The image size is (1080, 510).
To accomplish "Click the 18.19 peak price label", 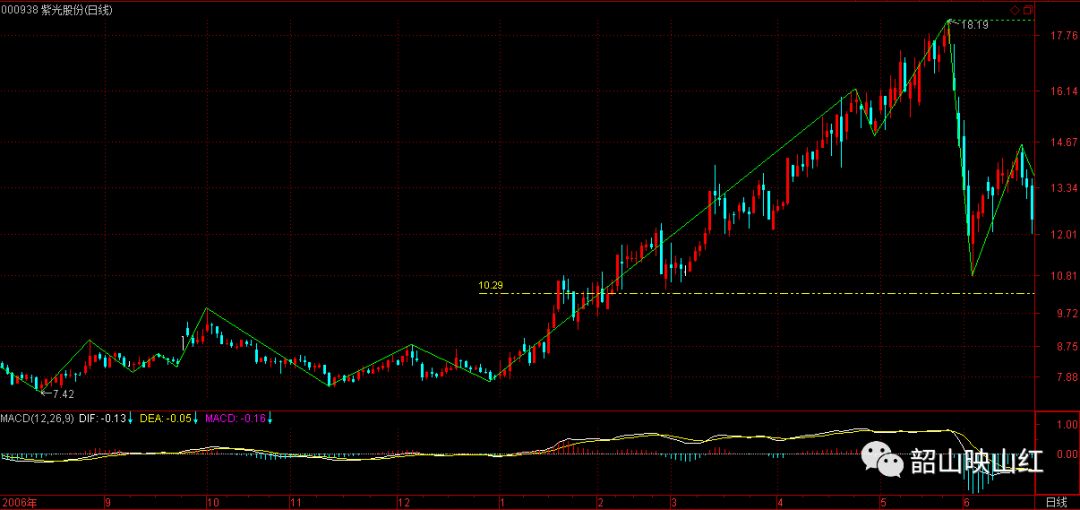I will point(975,25).
